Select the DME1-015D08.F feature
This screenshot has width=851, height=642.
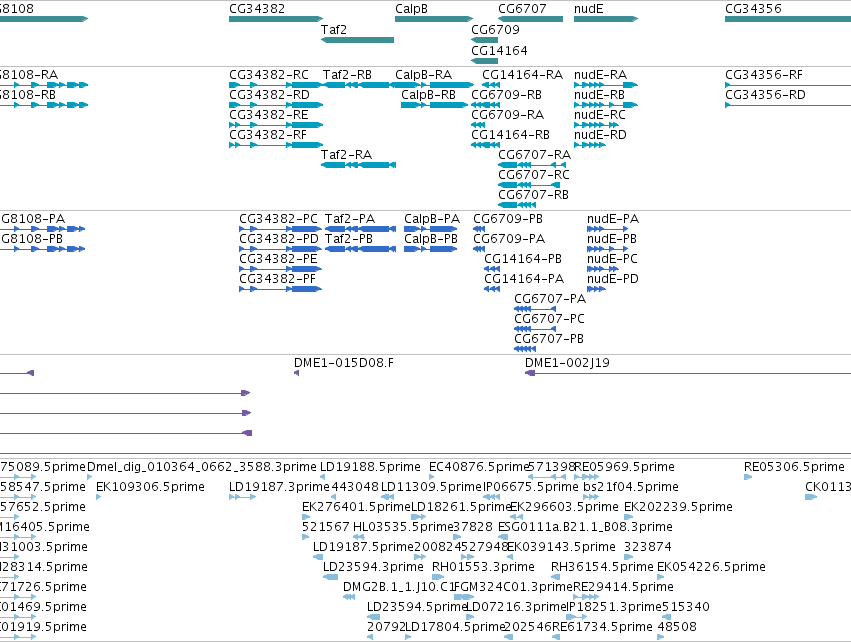point(344,363)
